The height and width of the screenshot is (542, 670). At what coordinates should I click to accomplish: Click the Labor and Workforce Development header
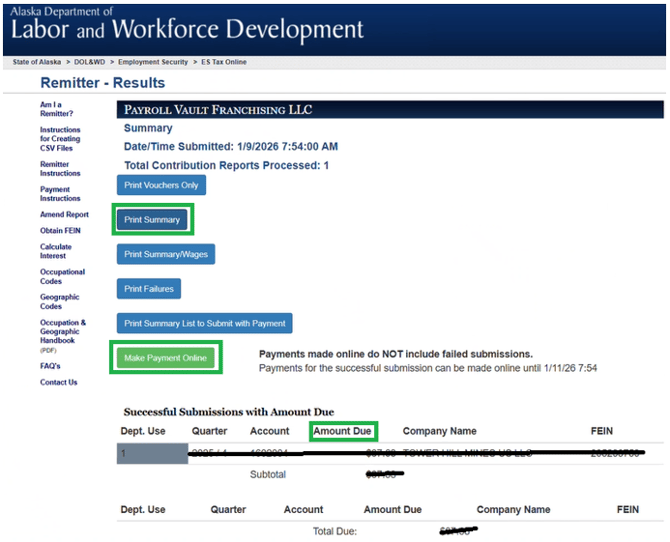coord(187,29)
